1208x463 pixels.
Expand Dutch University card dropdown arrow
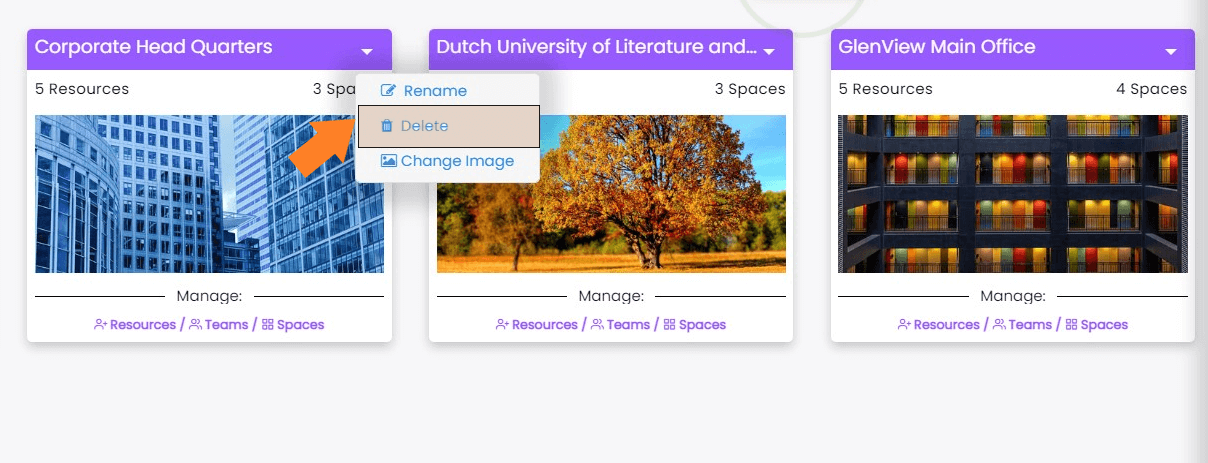(769, 51)
